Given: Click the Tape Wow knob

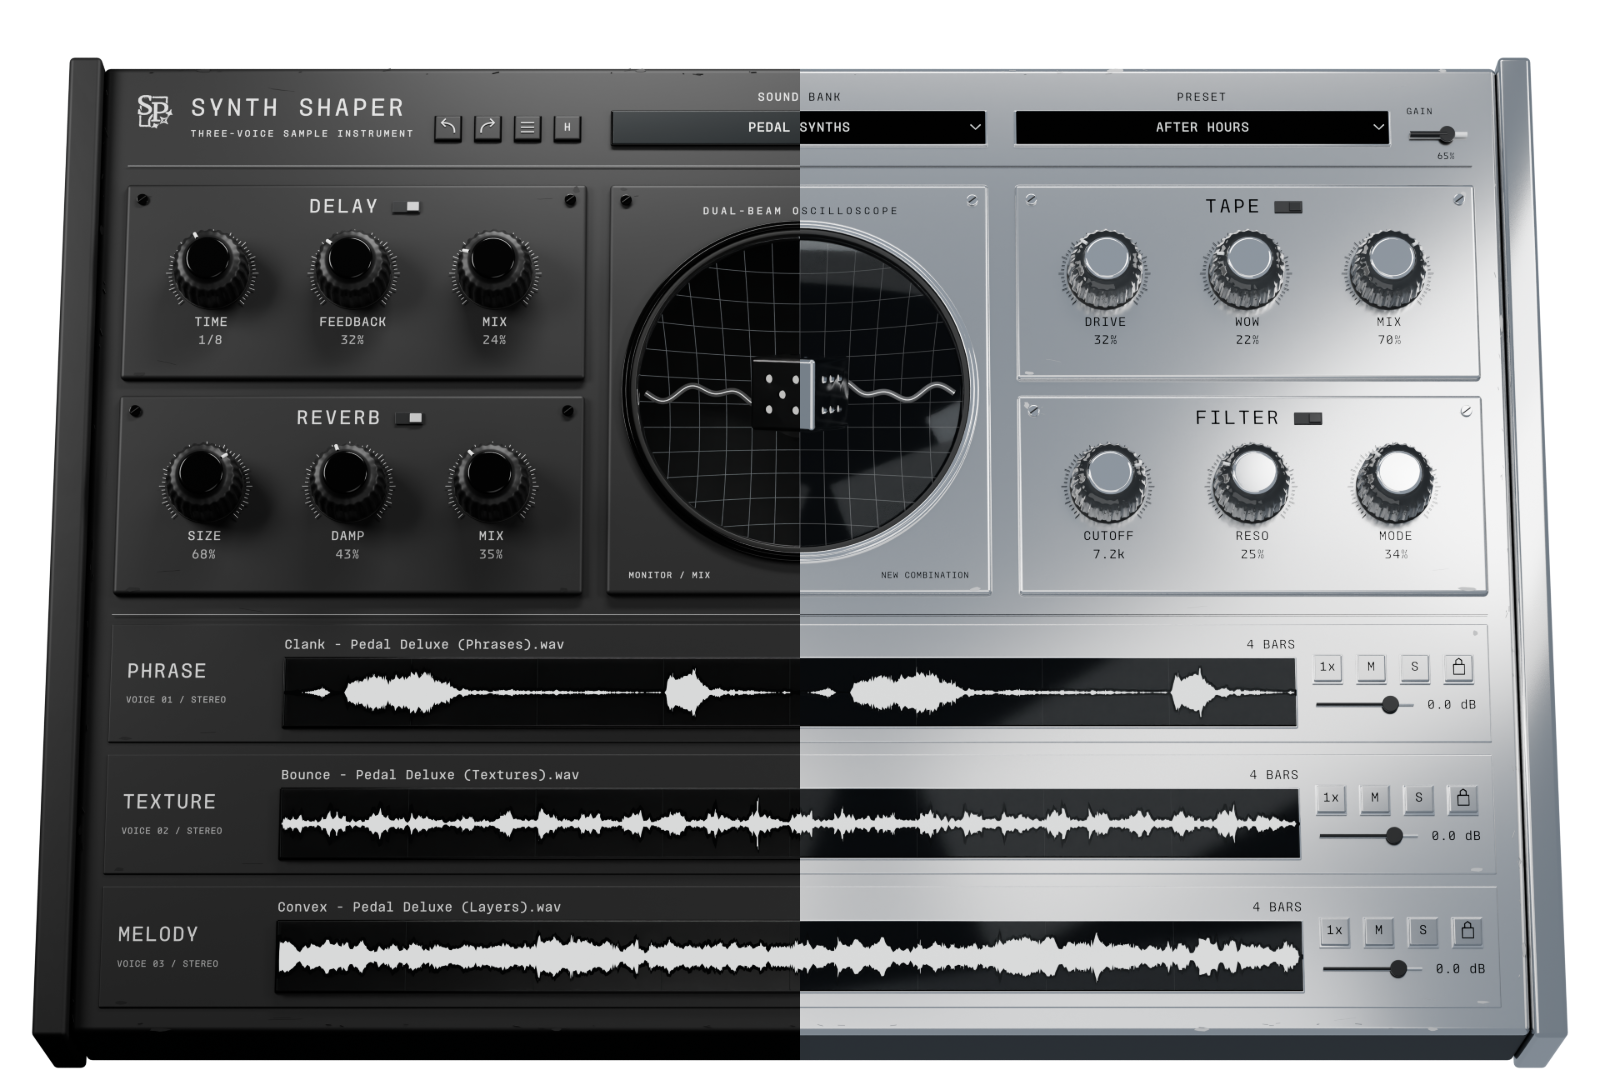Looking at the screenshot, I should (x=1247, y=268).
